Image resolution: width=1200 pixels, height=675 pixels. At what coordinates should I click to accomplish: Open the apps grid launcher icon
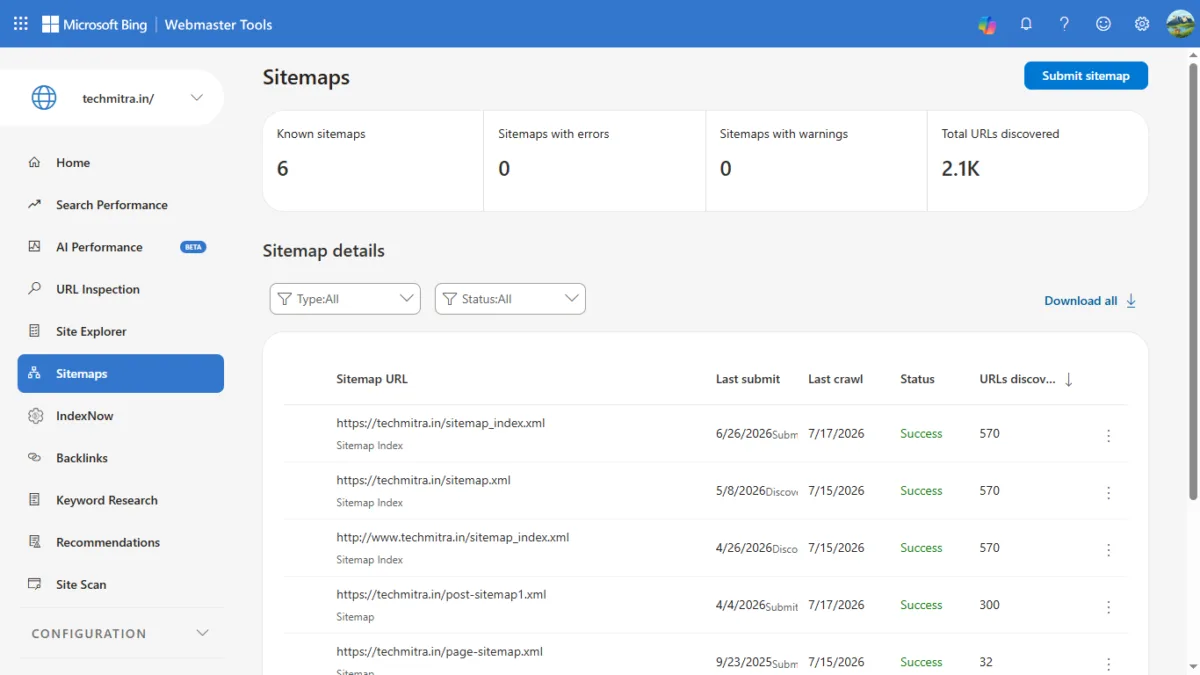(x=20, y=24)
